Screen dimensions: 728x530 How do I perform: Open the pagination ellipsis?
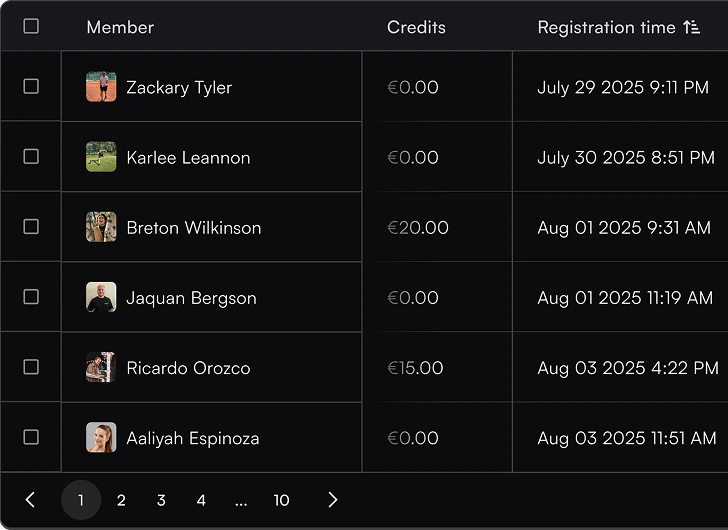pos(241,500)
